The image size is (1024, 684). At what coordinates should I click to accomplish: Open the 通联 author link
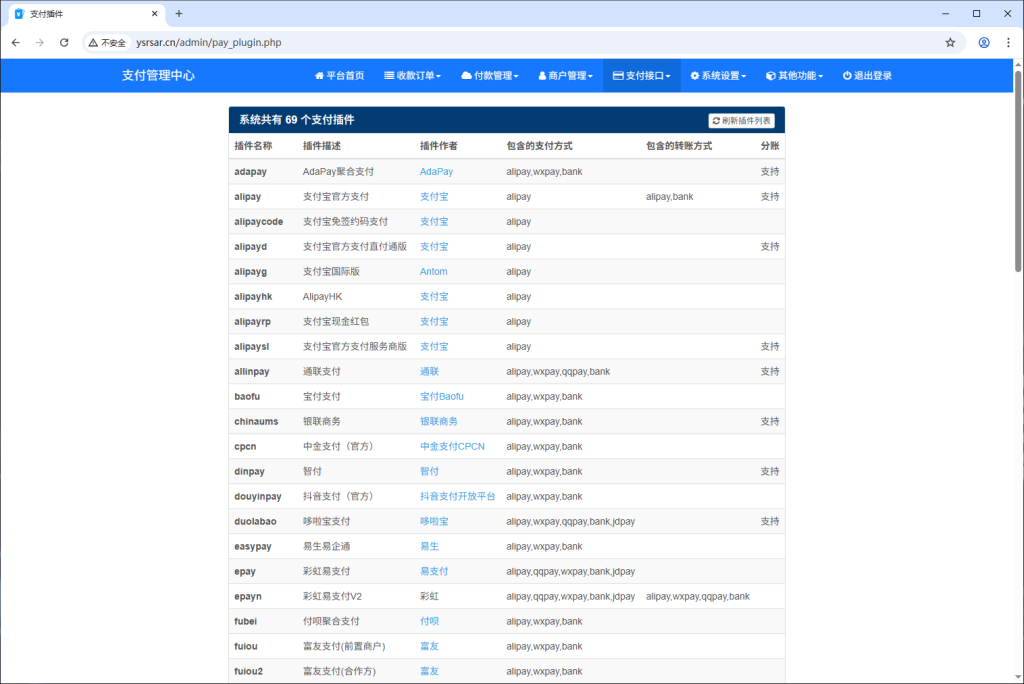(x=429, y=372)
